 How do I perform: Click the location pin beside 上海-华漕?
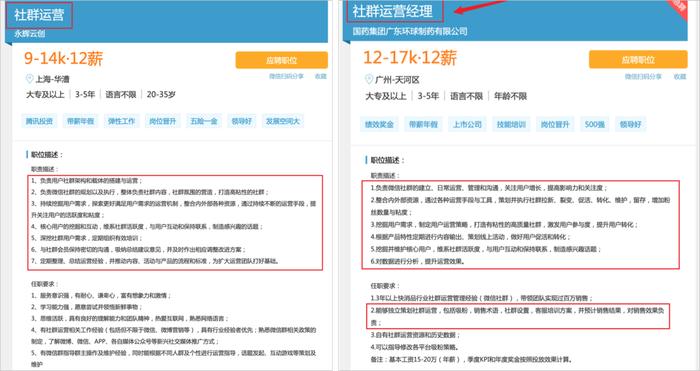pos(29,79)
